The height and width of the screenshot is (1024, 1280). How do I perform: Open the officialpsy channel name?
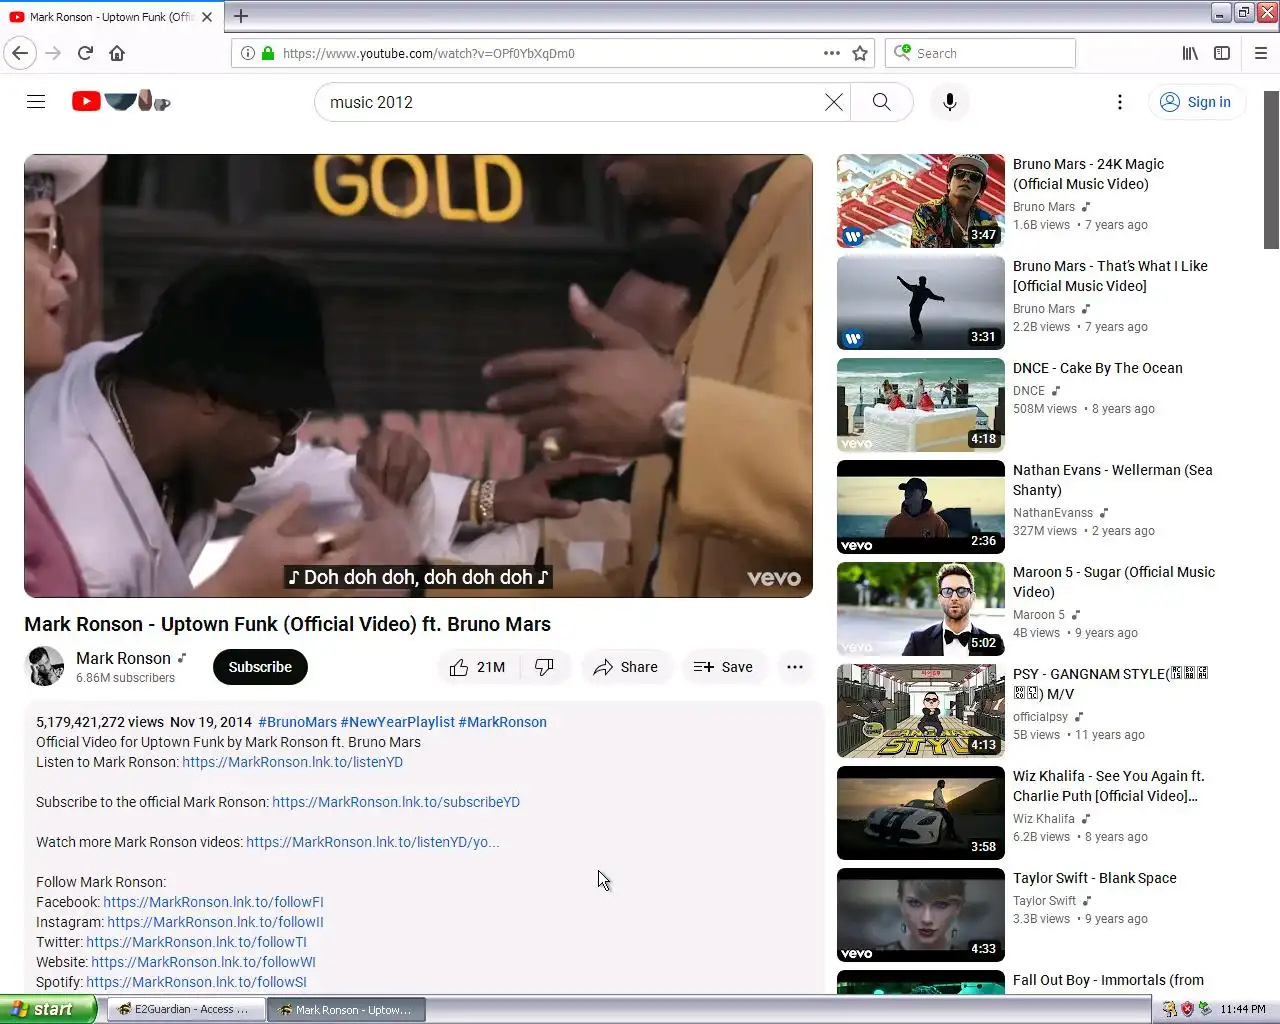pyautogui.click(x=1040, y=717)
